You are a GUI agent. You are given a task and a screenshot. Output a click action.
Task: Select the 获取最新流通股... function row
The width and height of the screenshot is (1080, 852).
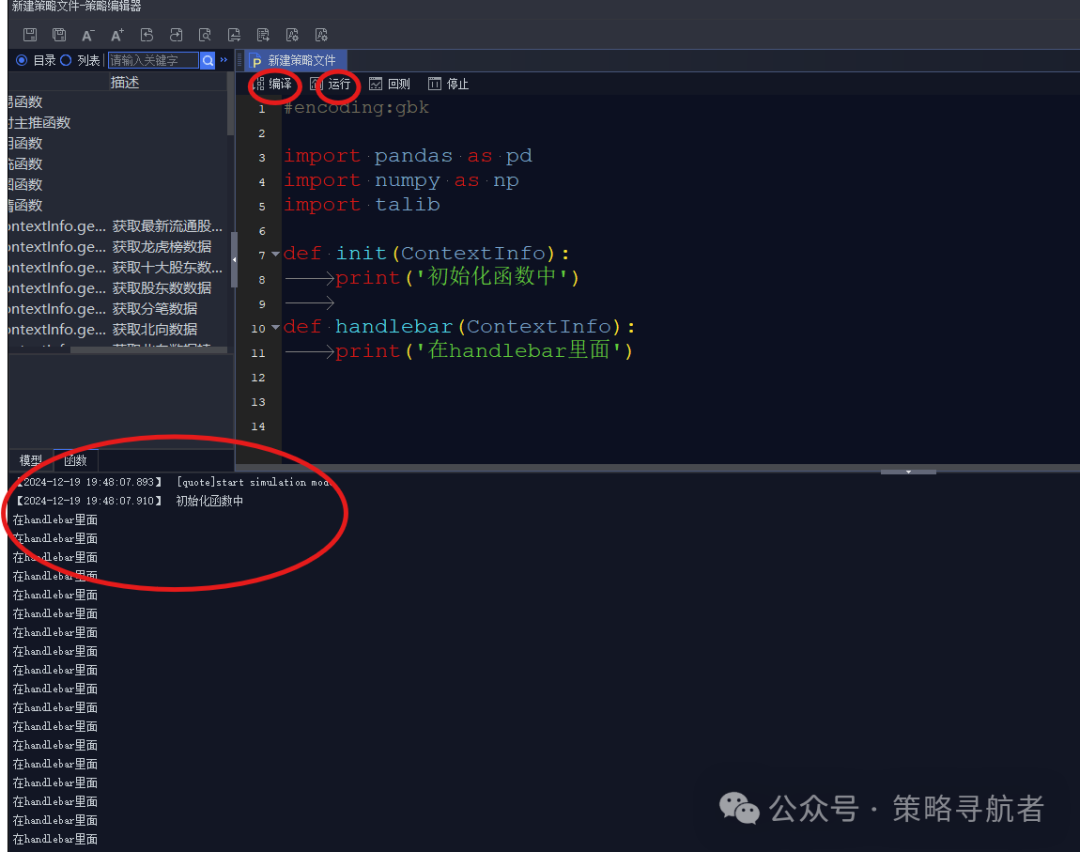117,226
